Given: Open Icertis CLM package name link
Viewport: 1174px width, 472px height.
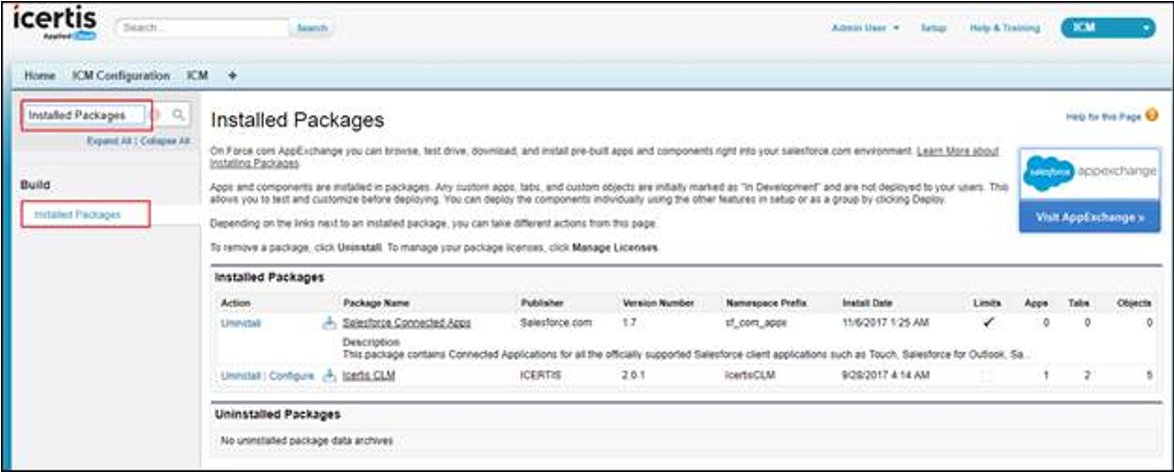Looking at the screenshot, I should pos(368,375).
